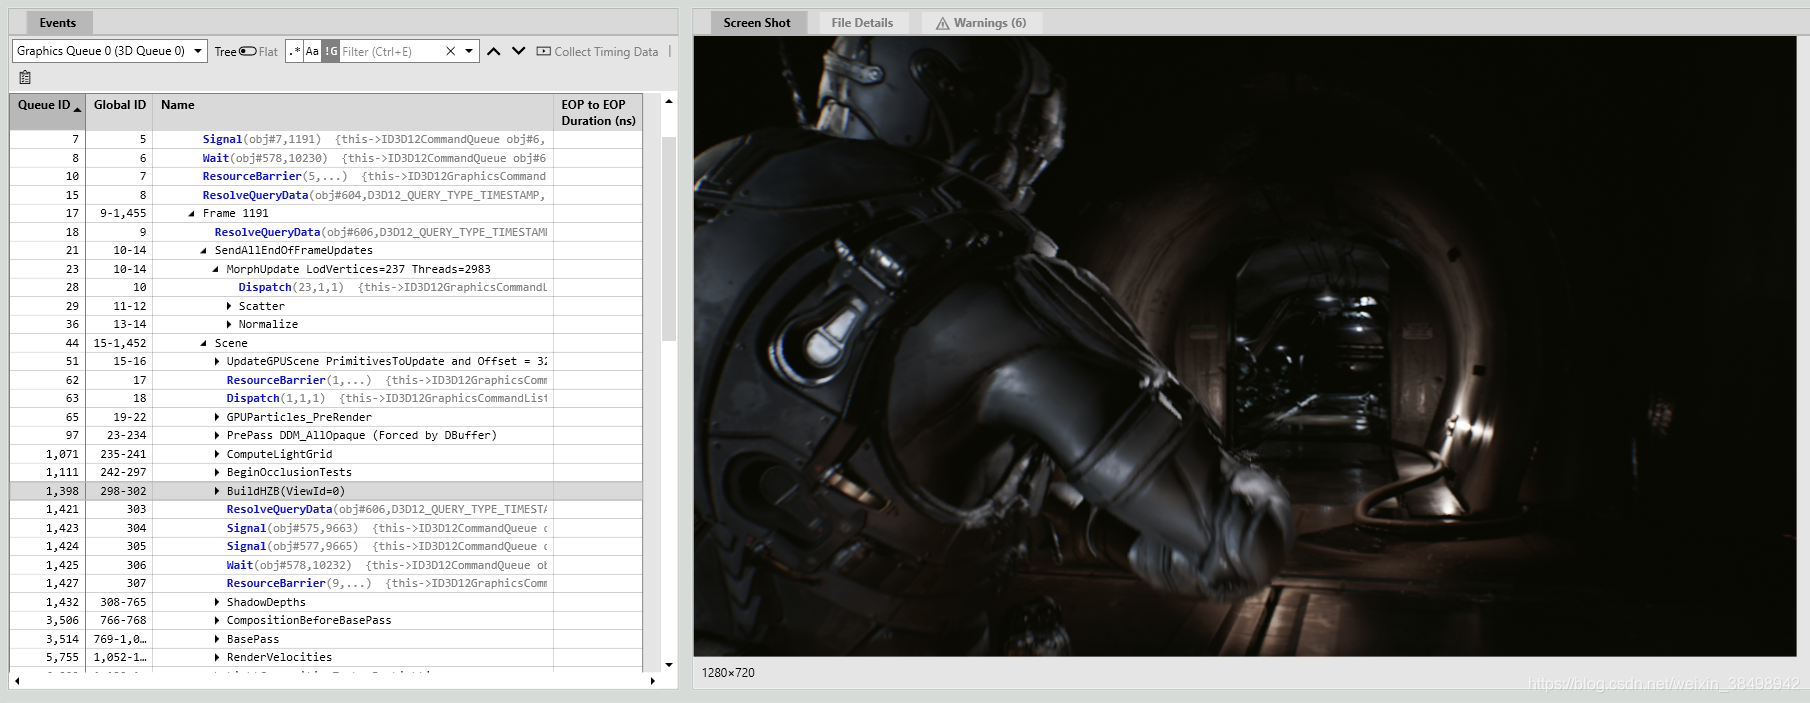The width and height of the screenshot is (1810, 703).
Task: Click into the Filter (Ctrl+E) field
Action: click(x=390, y=51)
